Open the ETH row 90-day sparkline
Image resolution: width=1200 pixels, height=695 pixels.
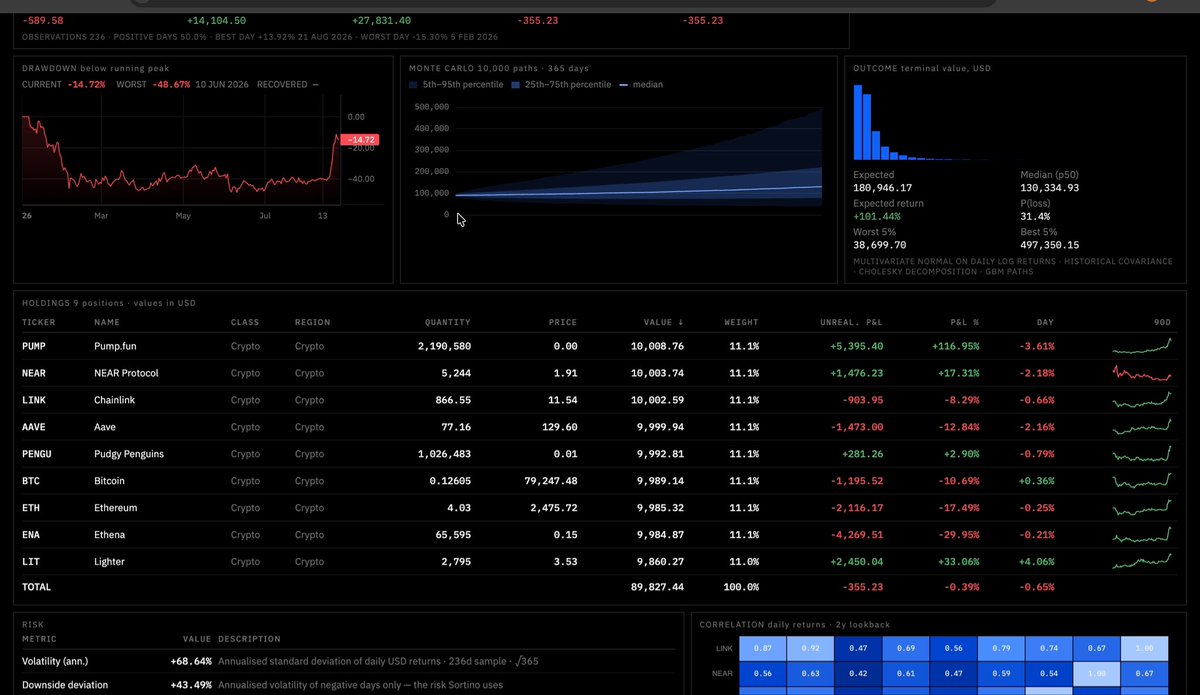(1142, 508)
